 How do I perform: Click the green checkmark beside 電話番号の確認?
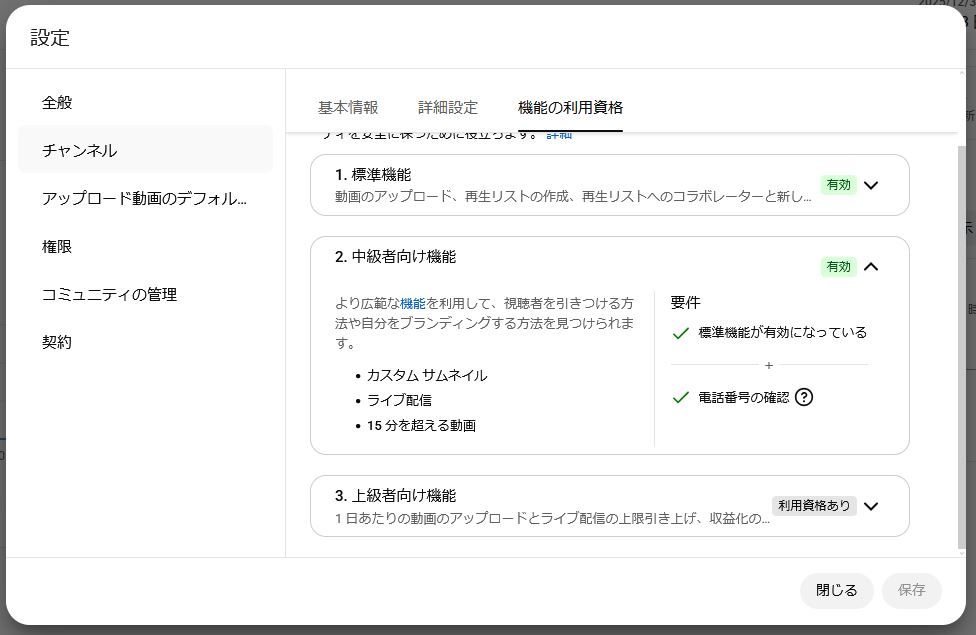[681, 397]
